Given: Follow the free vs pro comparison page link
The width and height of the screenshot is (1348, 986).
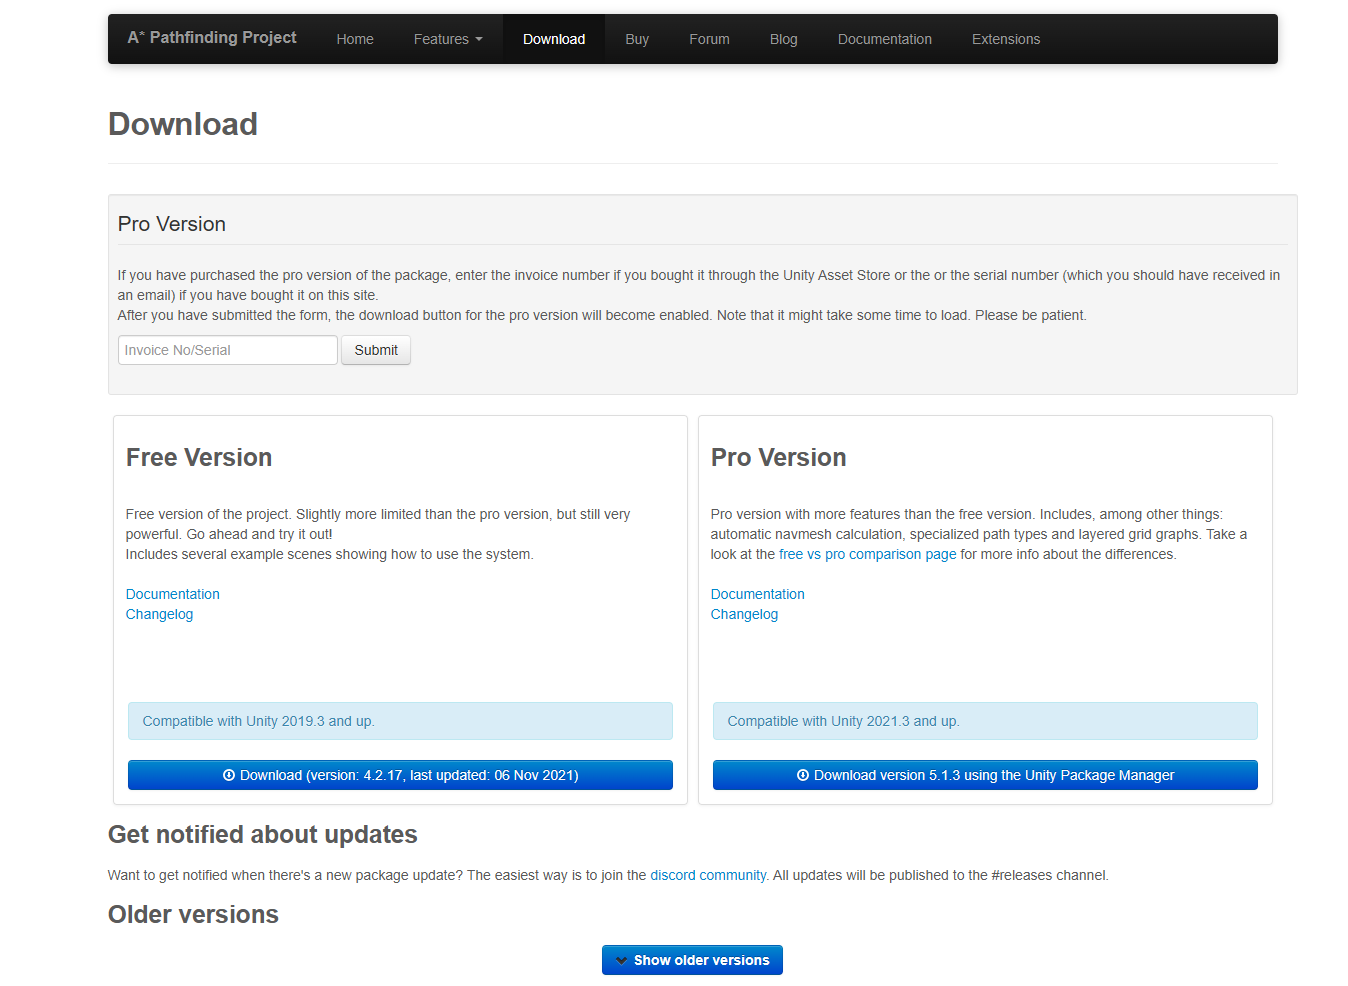Looking at the screenshot, I should click(867, 554).
